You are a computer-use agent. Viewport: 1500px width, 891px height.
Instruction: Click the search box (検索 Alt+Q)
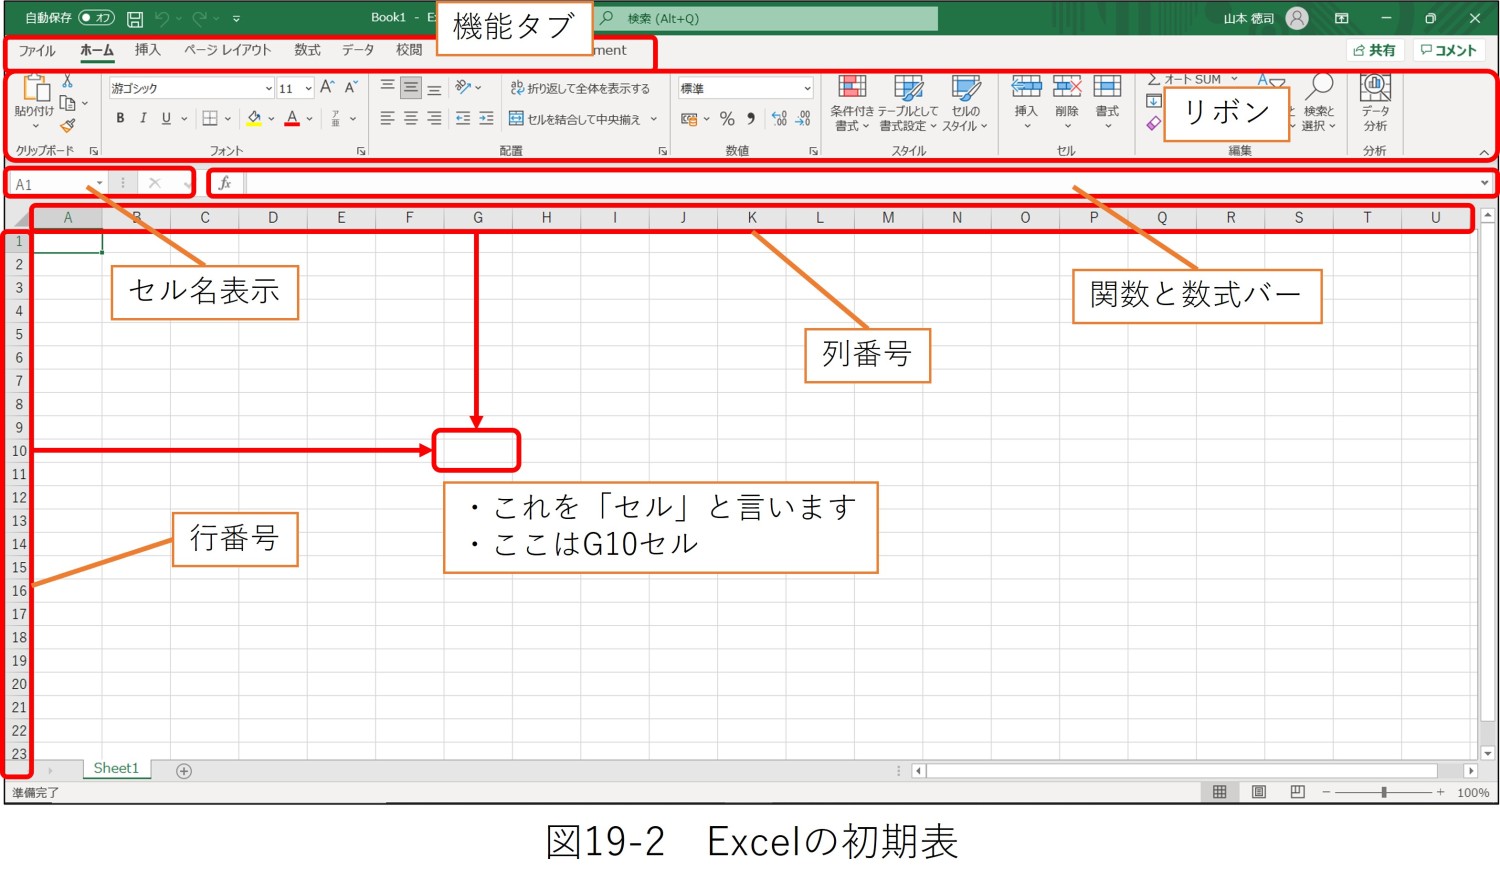pos(768,18)
